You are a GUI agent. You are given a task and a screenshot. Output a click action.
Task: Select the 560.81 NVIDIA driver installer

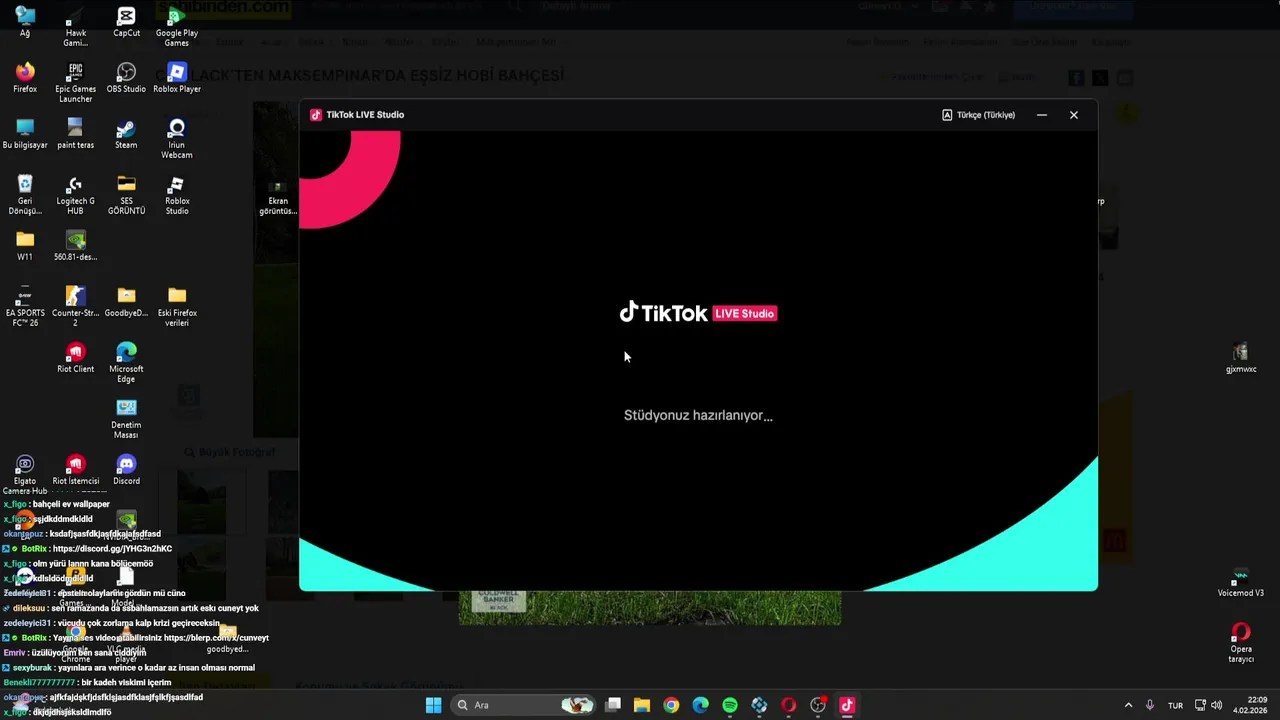tap(76, 246)
